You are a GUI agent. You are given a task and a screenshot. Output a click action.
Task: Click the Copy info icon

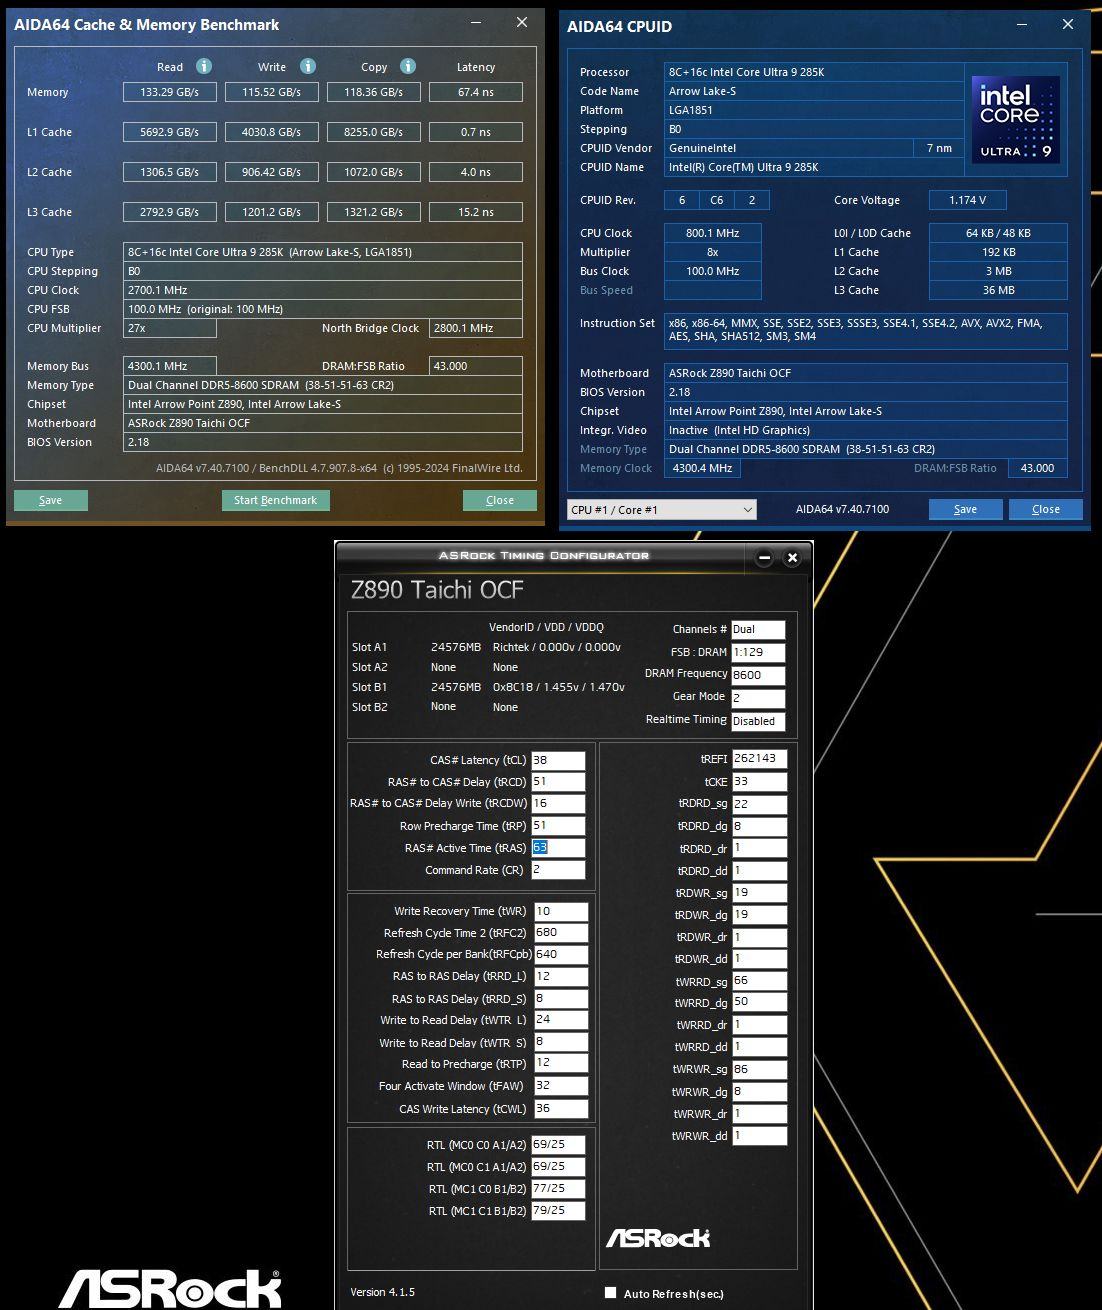point(408,66)
